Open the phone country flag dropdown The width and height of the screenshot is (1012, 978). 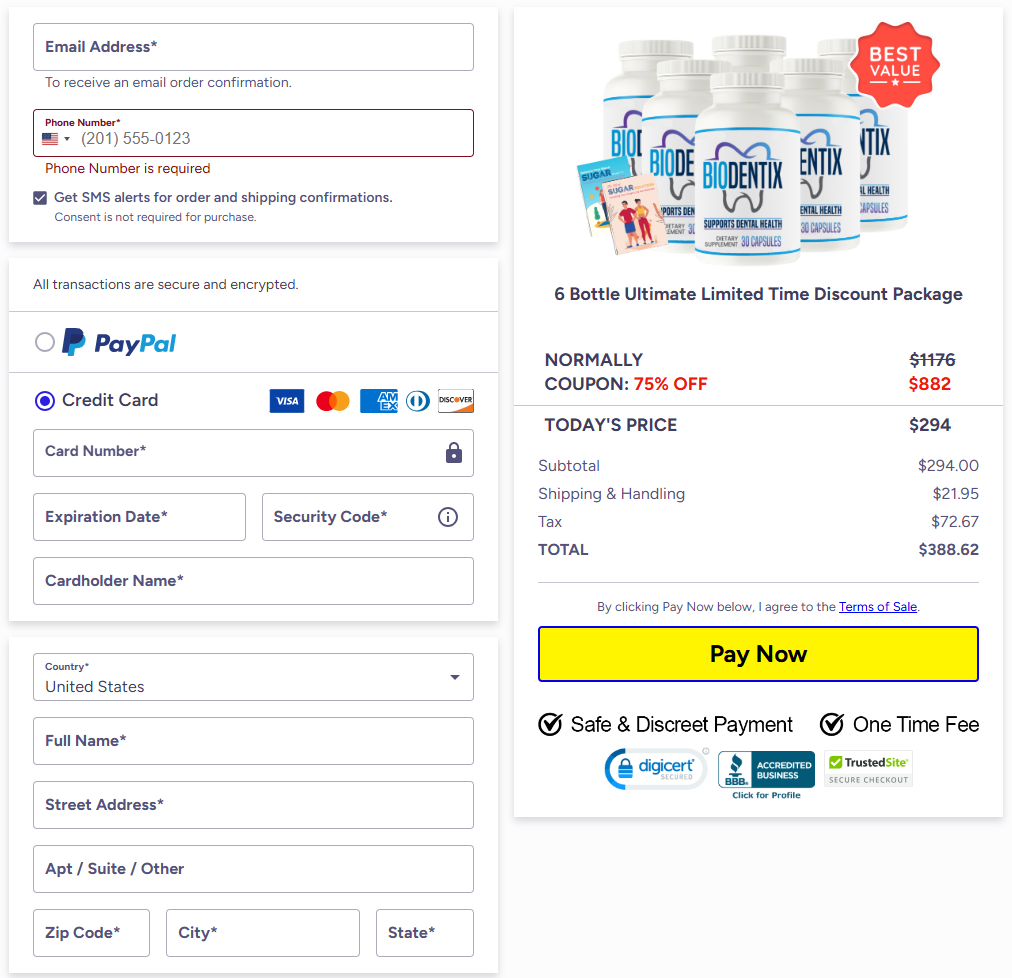tap(56, 139)
